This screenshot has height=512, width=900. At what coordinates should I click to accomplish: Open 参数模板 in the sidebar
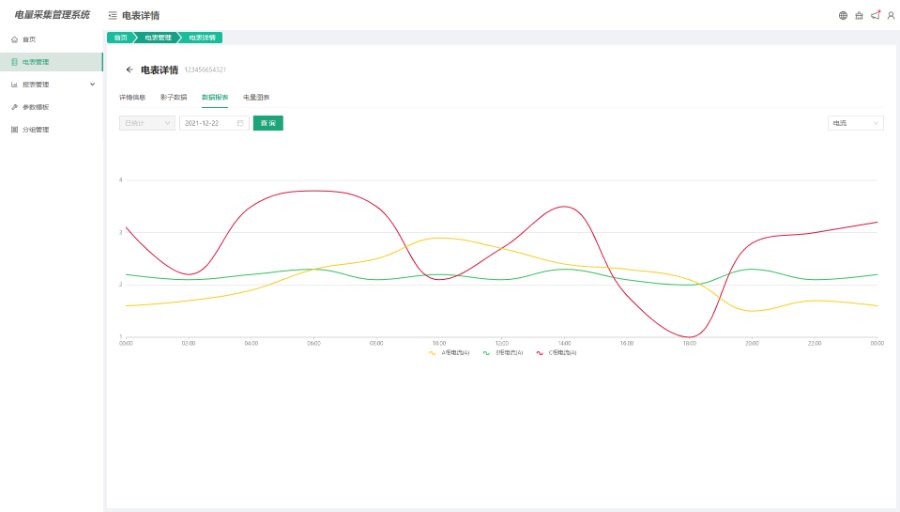click(36, 107)
